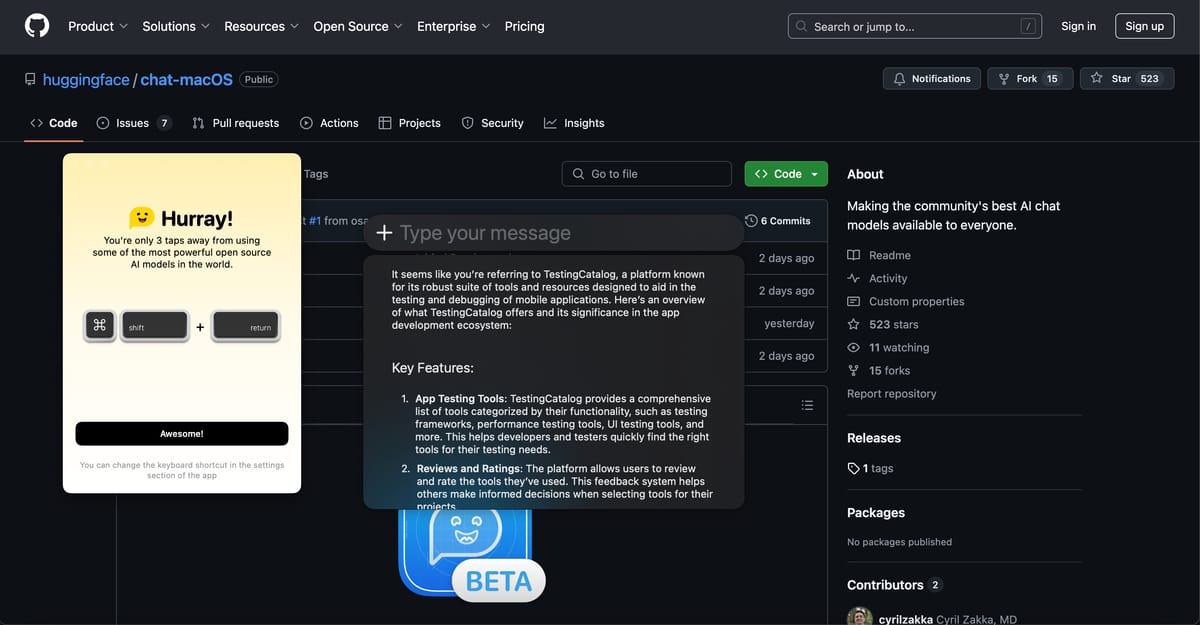Expand the Product menu chevron
The width and height of the screenshot is (1200, 625).
tap(122, 26)
